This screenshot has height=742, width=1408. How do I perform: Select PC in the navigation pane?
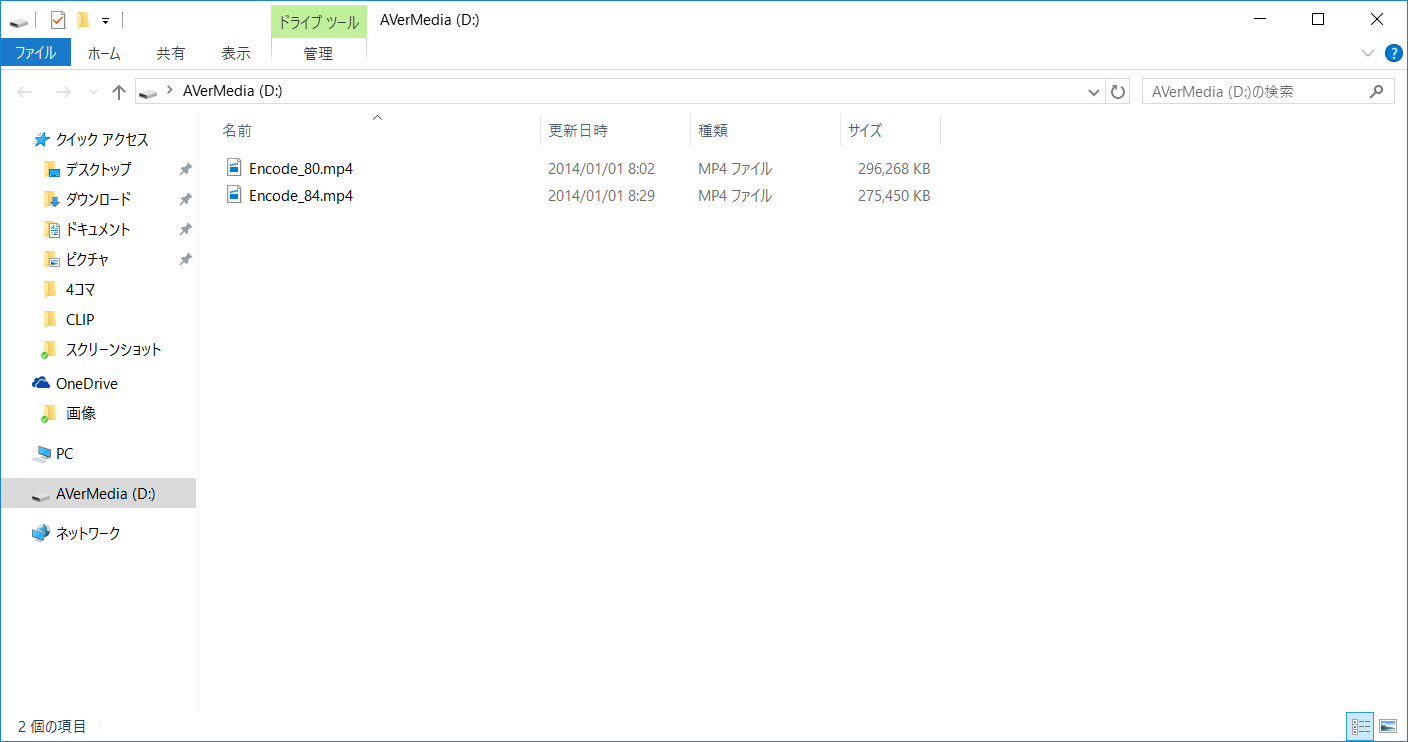pos(64,453)
